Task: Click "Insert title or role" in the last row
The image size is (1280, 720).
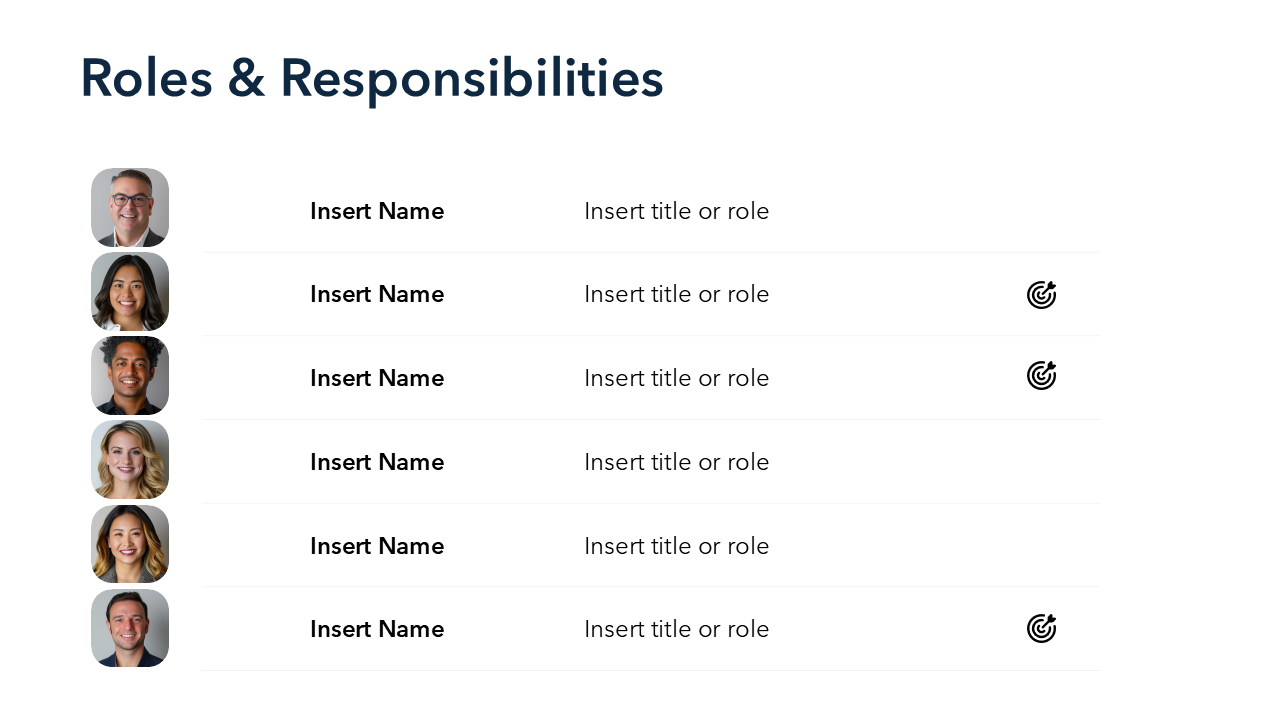Action: tap(676, 630)
